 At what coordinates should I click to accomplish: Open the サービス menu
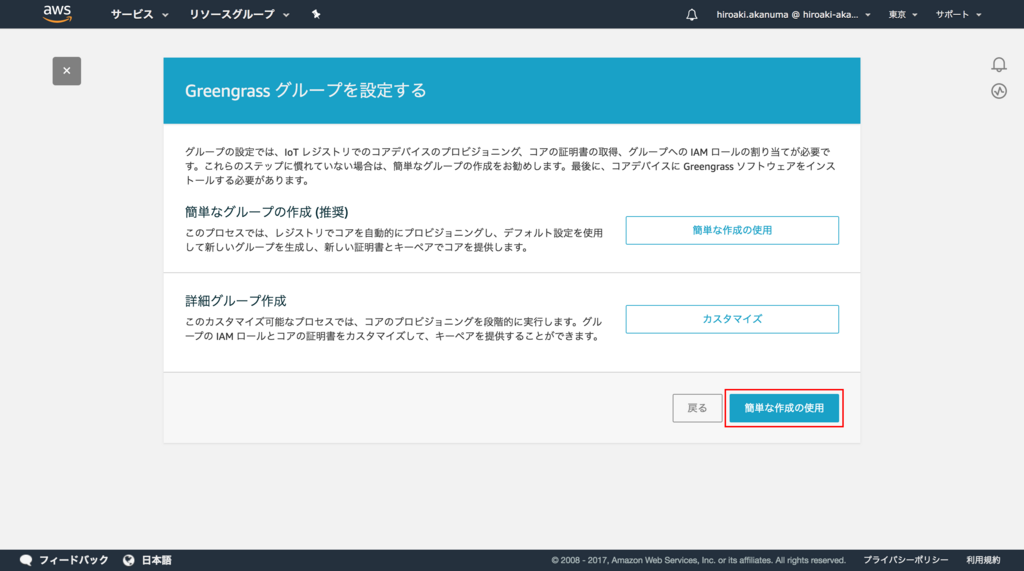139,14
